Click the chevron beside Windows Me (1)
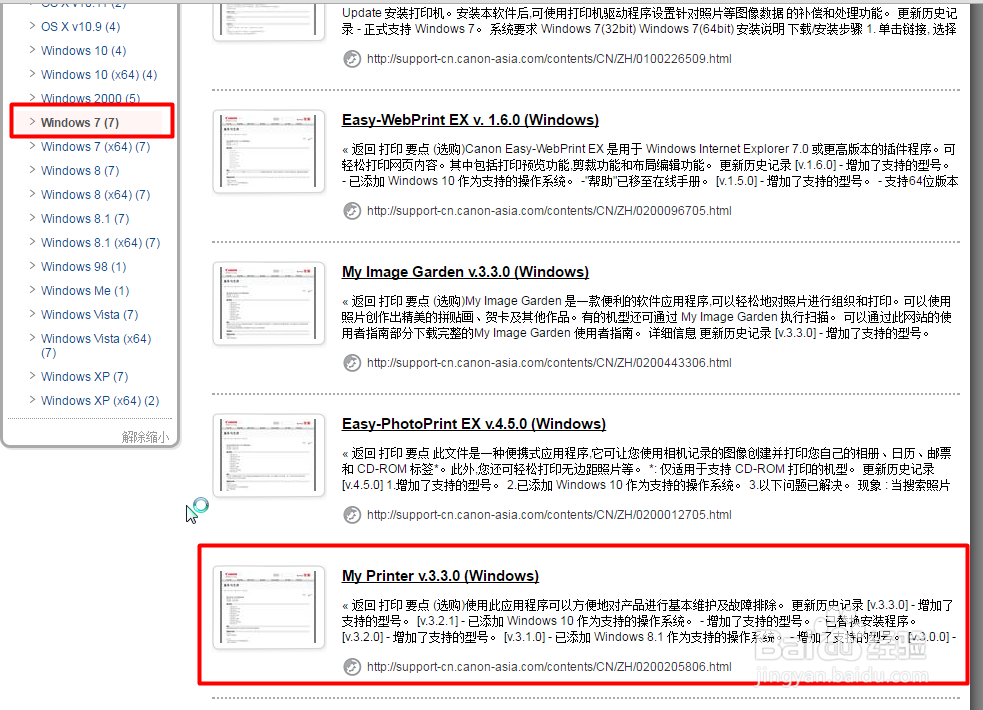Screen dimensions: 983x710 (33, 290)
